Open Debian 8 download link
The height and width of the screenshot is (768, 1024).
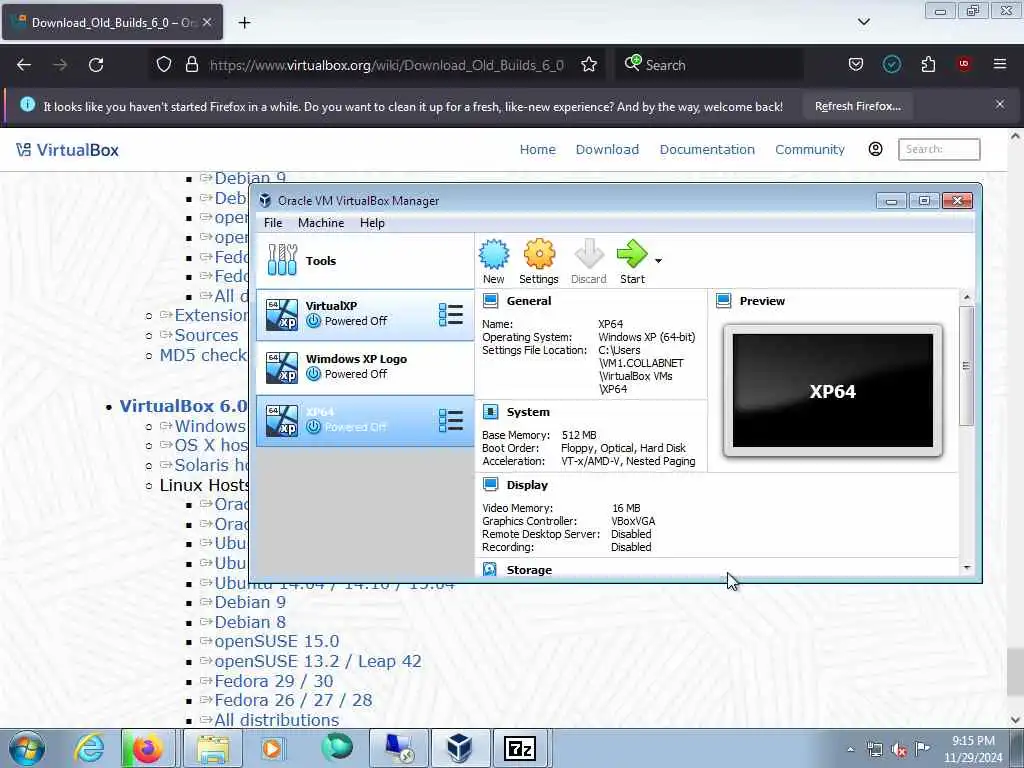click(x=250, y=622)
